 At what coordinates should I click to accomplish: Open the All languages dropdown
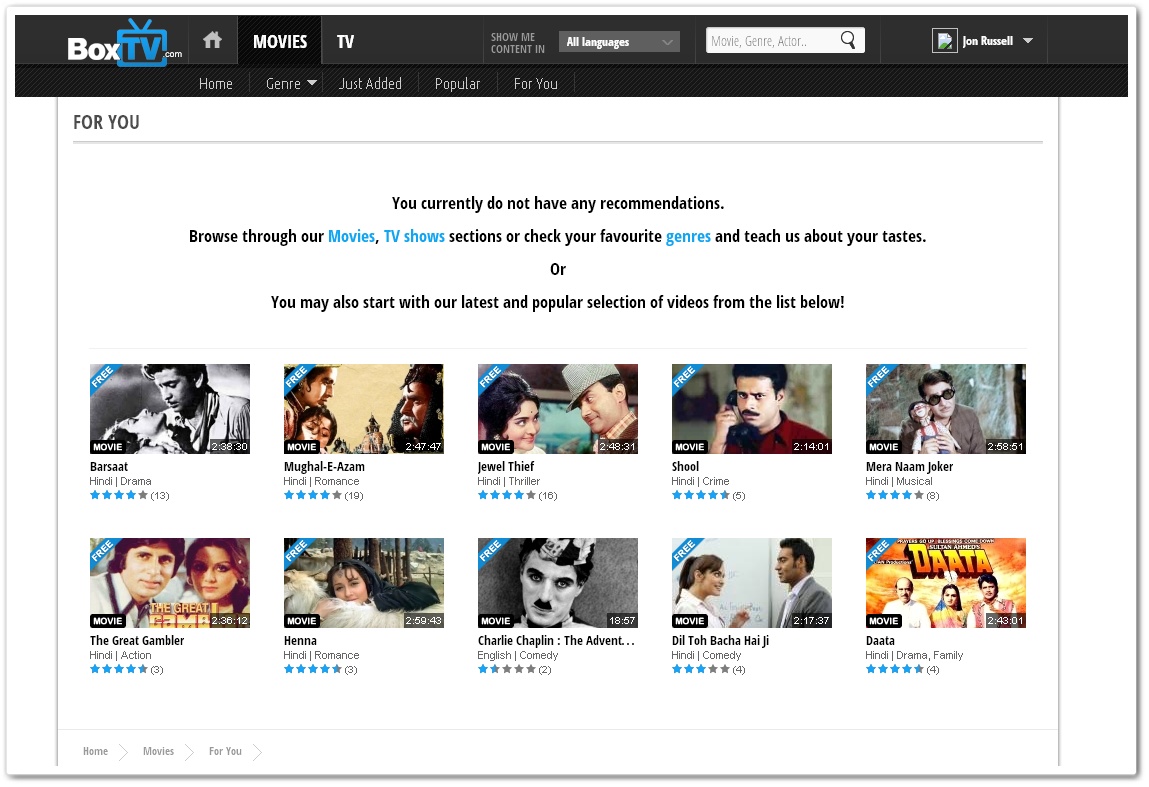(x=618, y=41)
